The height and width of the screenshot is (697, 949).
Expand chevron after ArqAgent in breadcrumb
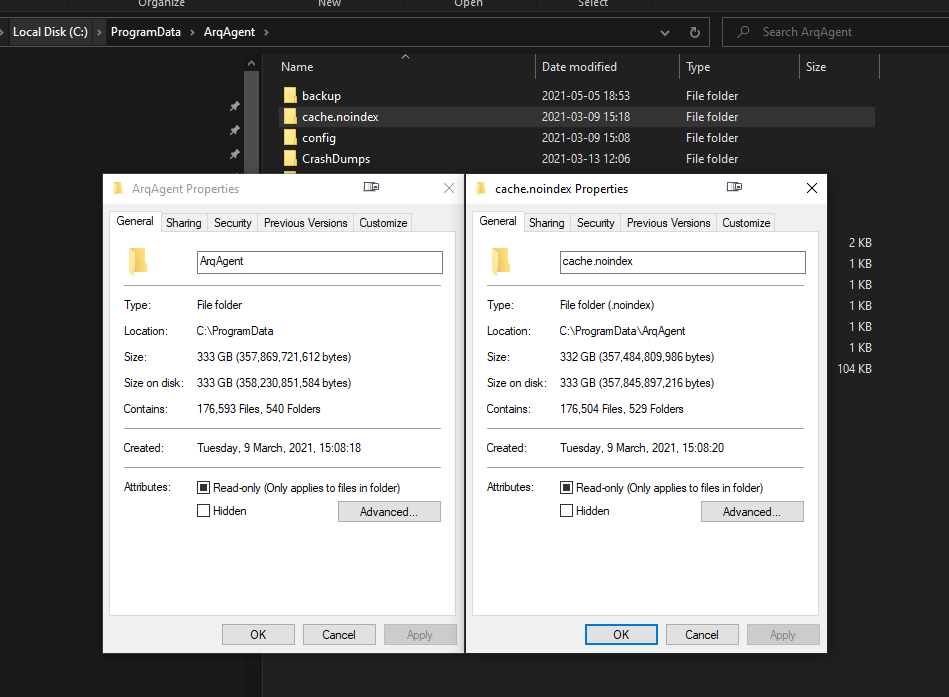point(266,32)
